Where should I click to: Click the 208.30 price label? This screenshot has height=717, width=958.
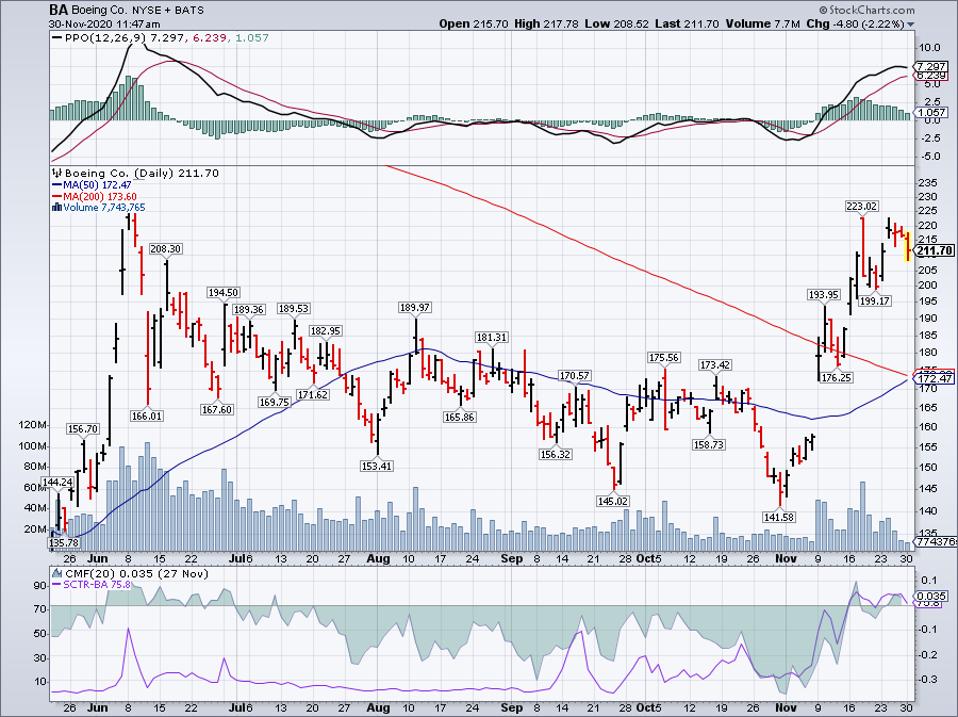tap(166, 249)
